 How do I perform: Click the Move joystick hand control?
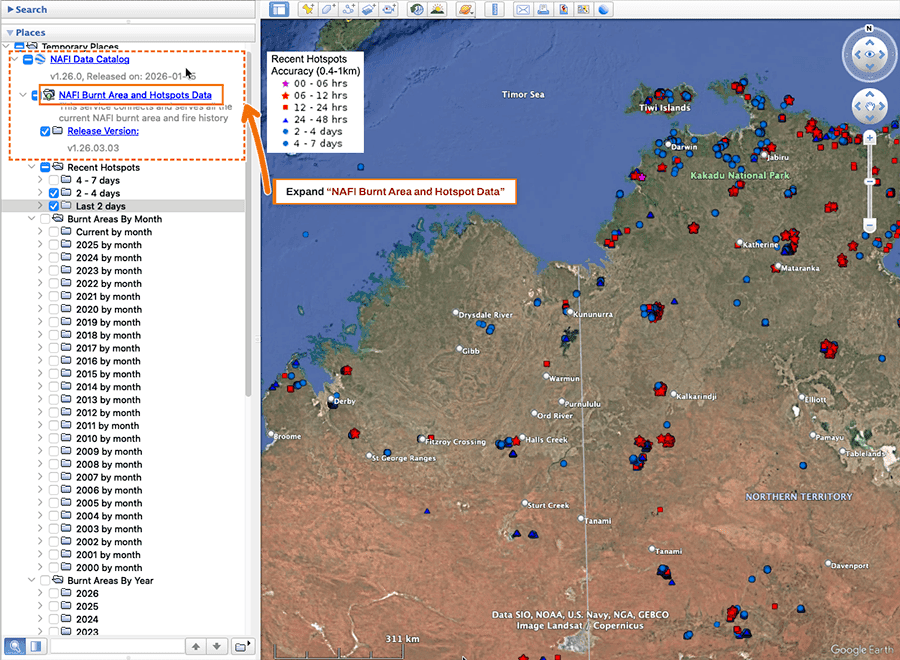870,107
